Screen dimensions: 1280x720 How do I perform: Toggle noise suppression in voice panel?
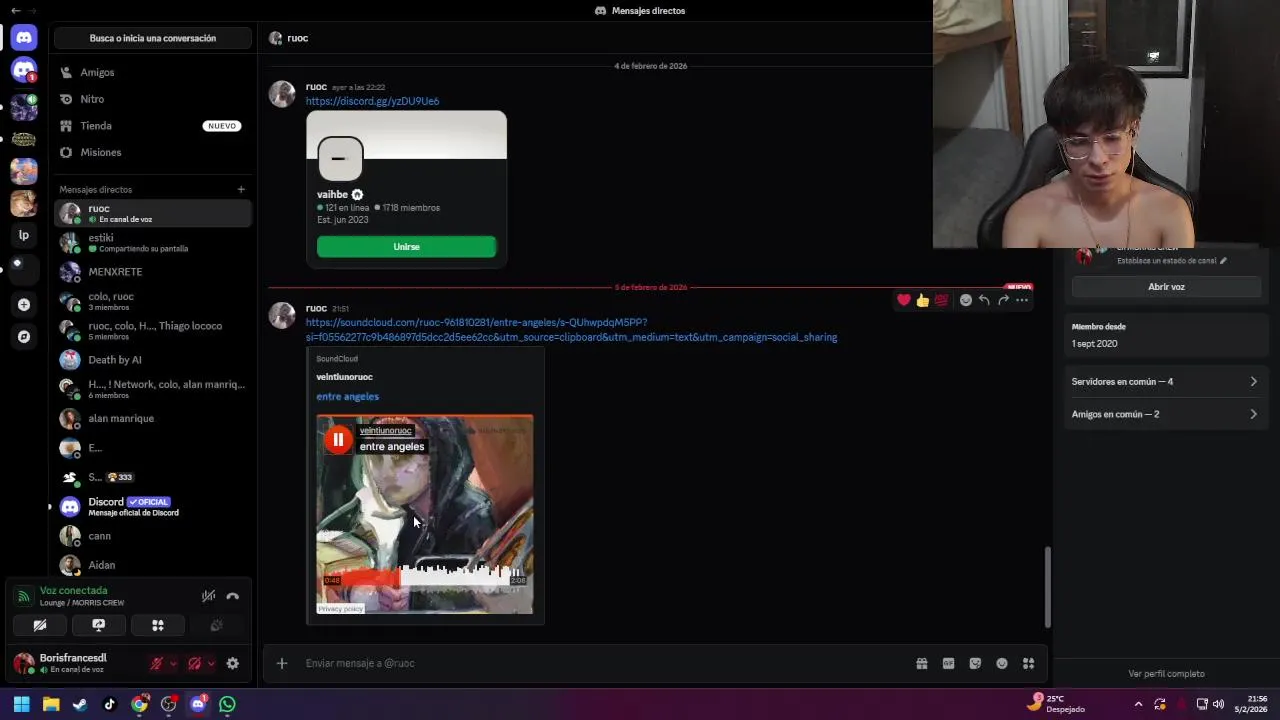[x=208, y=596]
